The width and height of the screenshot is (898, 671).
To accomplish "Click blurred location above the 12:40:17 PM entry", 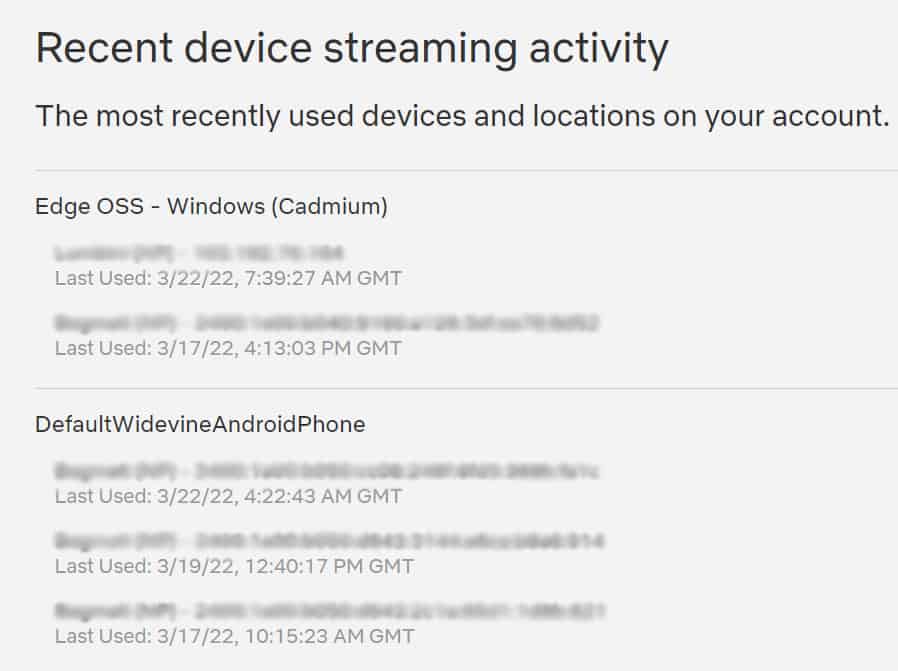I will coord(100,542).
